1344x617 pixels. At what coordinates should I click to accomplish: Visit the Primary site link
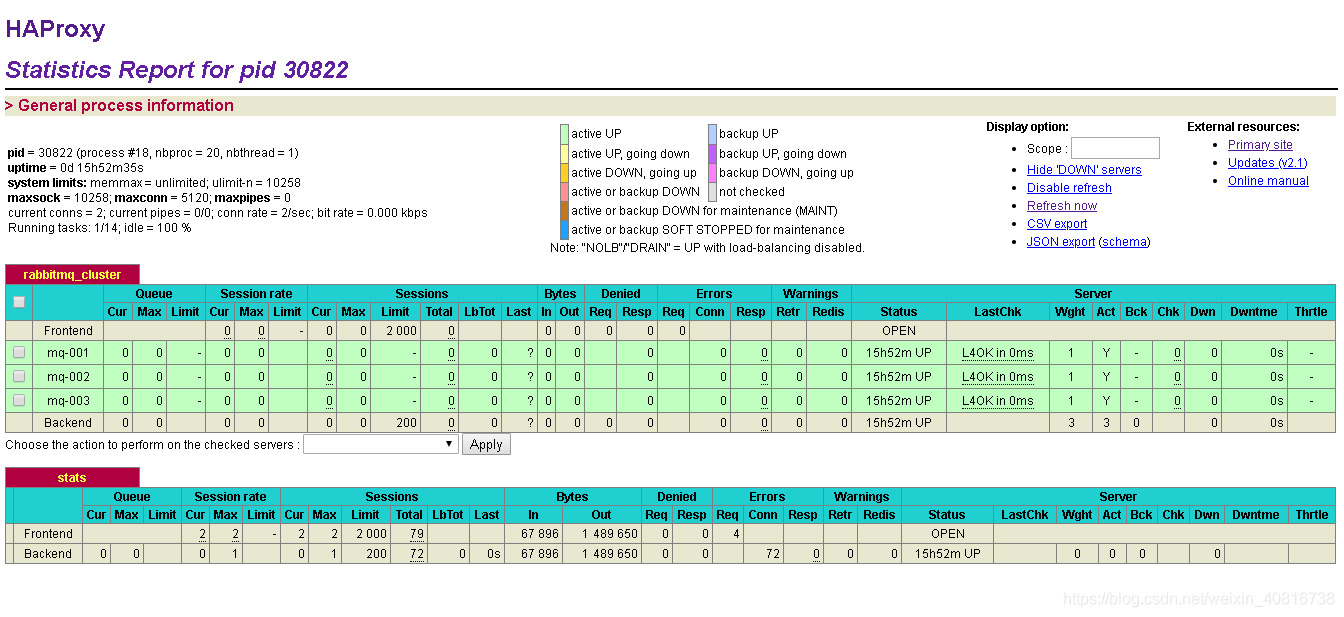tap(1260, 145)
